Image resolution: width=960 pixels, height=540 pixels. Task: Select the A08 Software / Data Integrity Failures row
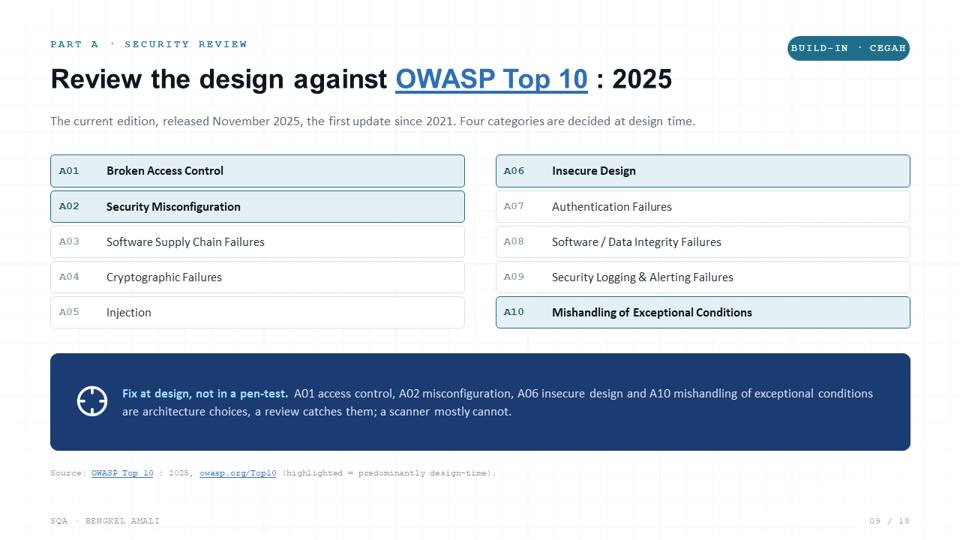703,242
